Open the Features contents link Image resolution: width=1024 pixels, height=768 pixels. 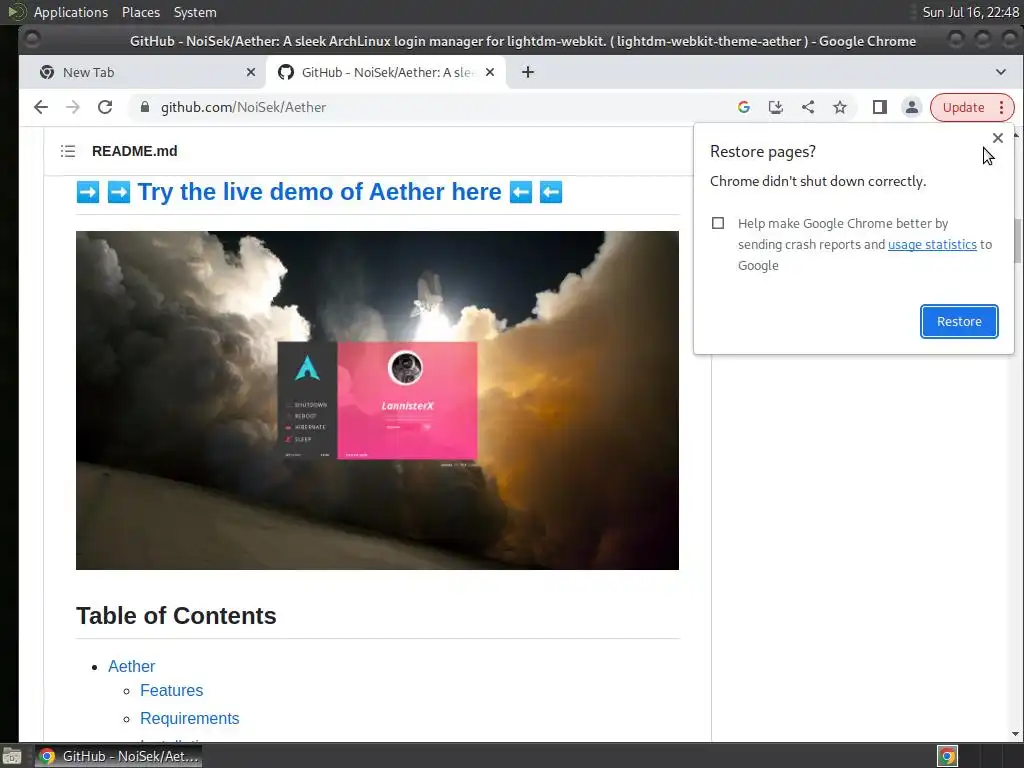(x=171, y=690)
